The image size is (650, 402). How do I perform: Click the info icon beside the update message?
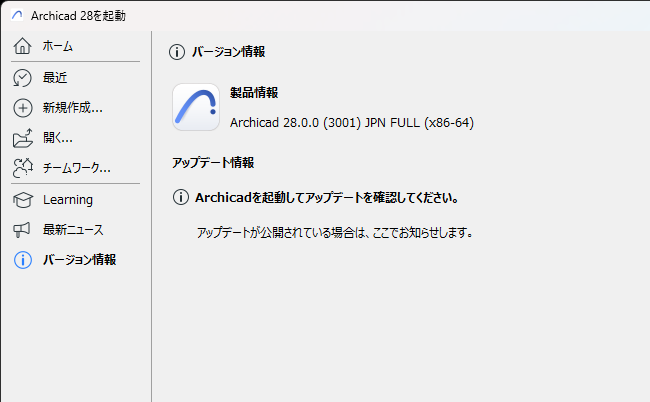[x=181, y=197]
